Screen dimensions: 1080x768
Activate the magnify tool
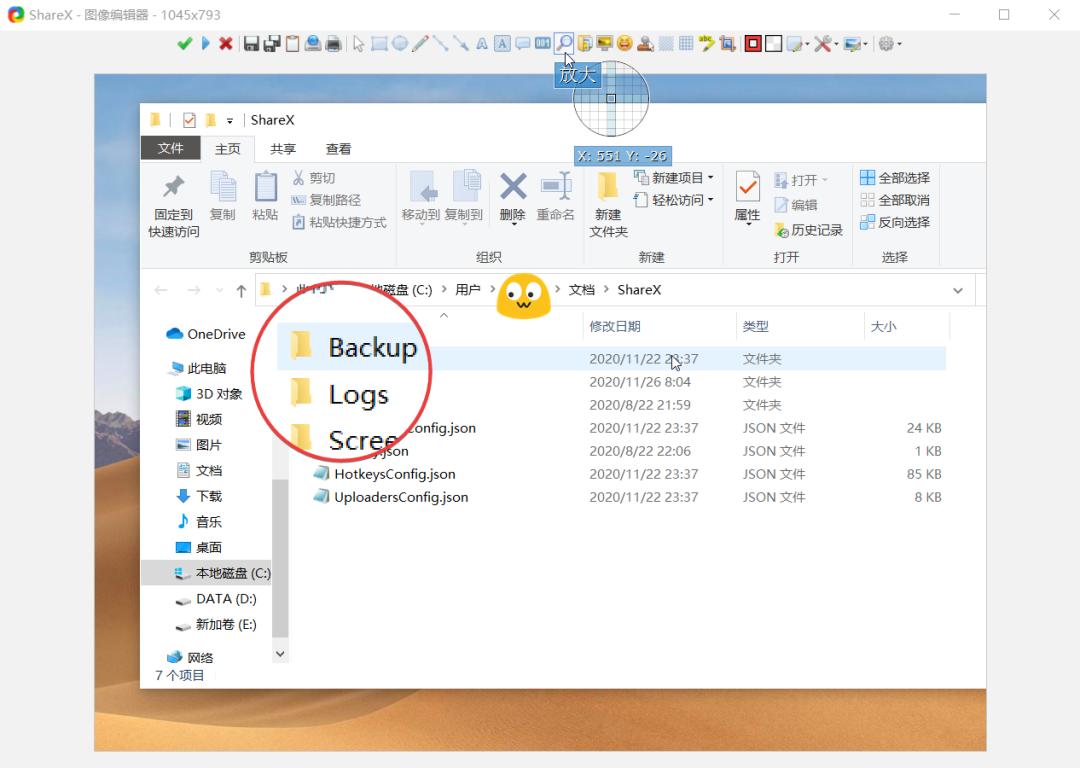click(564, 44)
